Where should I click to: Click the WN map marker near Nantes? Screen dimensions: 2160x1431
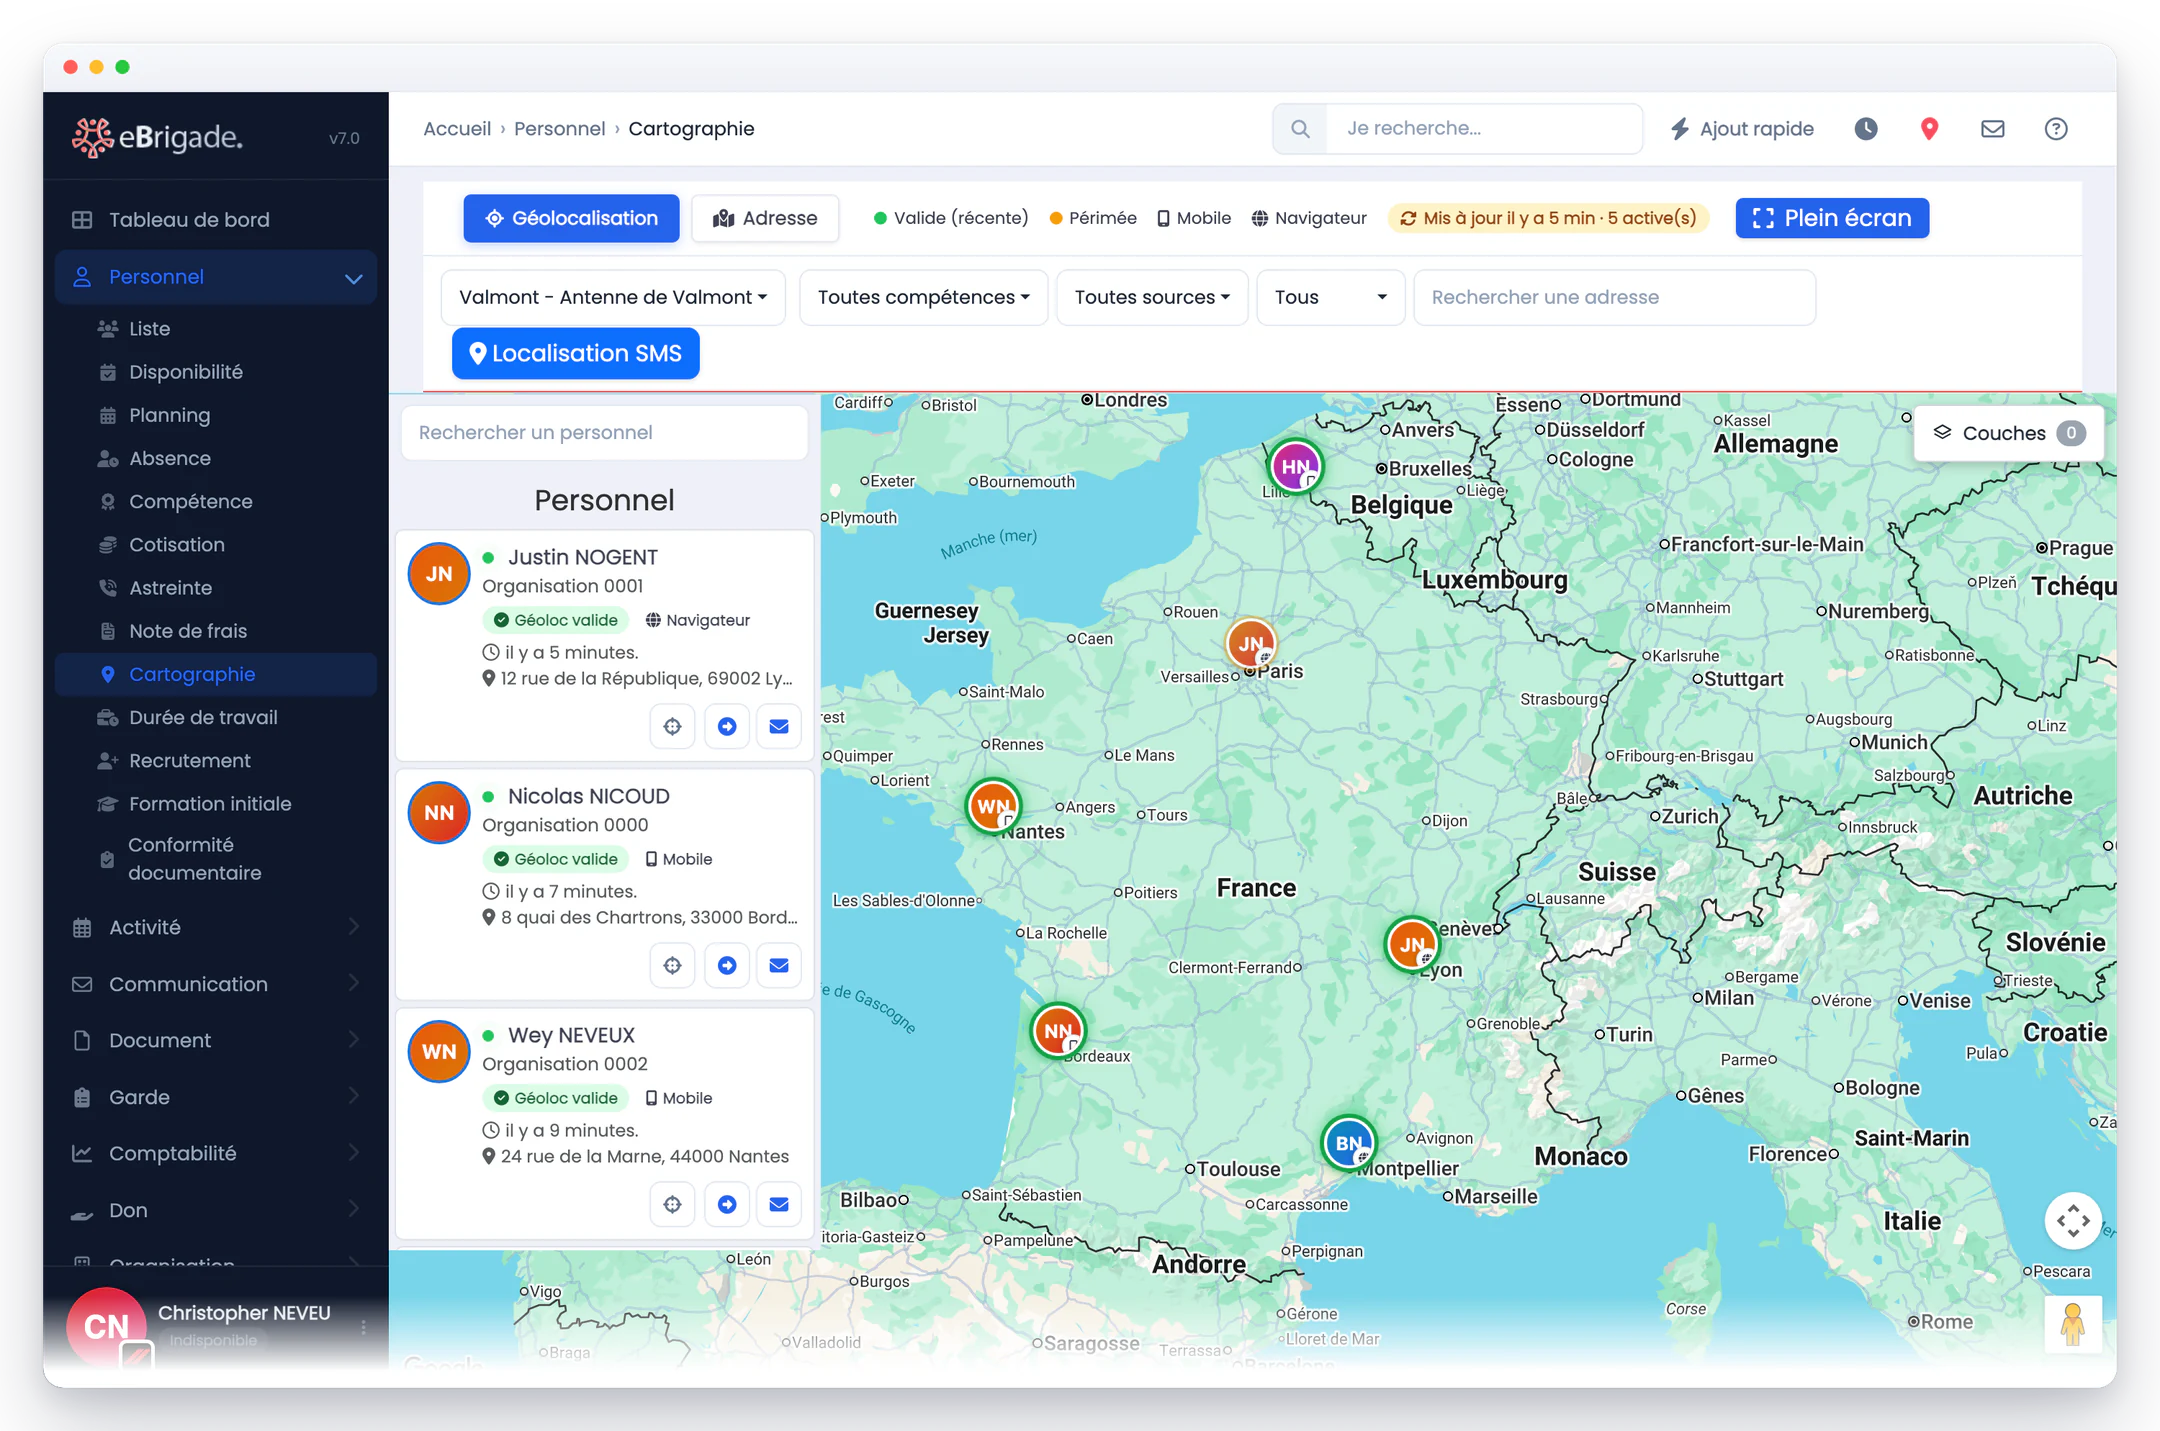click(x=993, y=806)
